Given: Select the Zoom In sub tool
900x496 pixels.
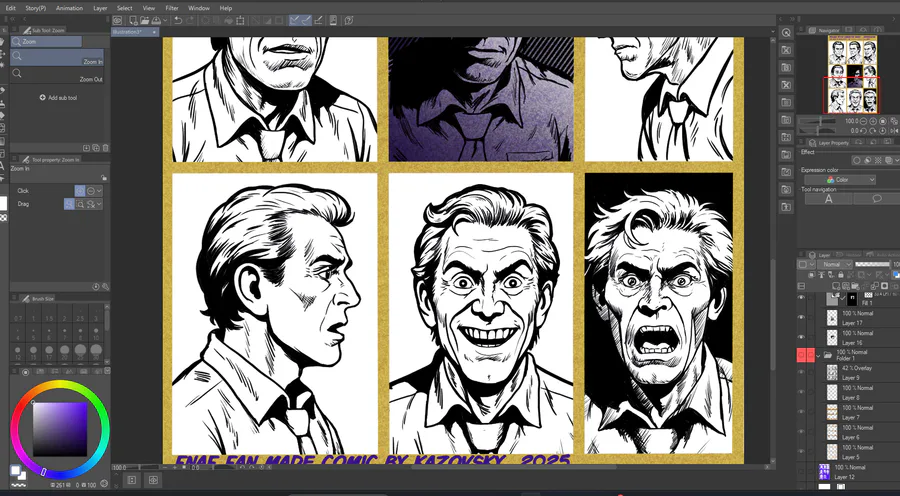Looking at the screenshot, I should tap(57, 57).
